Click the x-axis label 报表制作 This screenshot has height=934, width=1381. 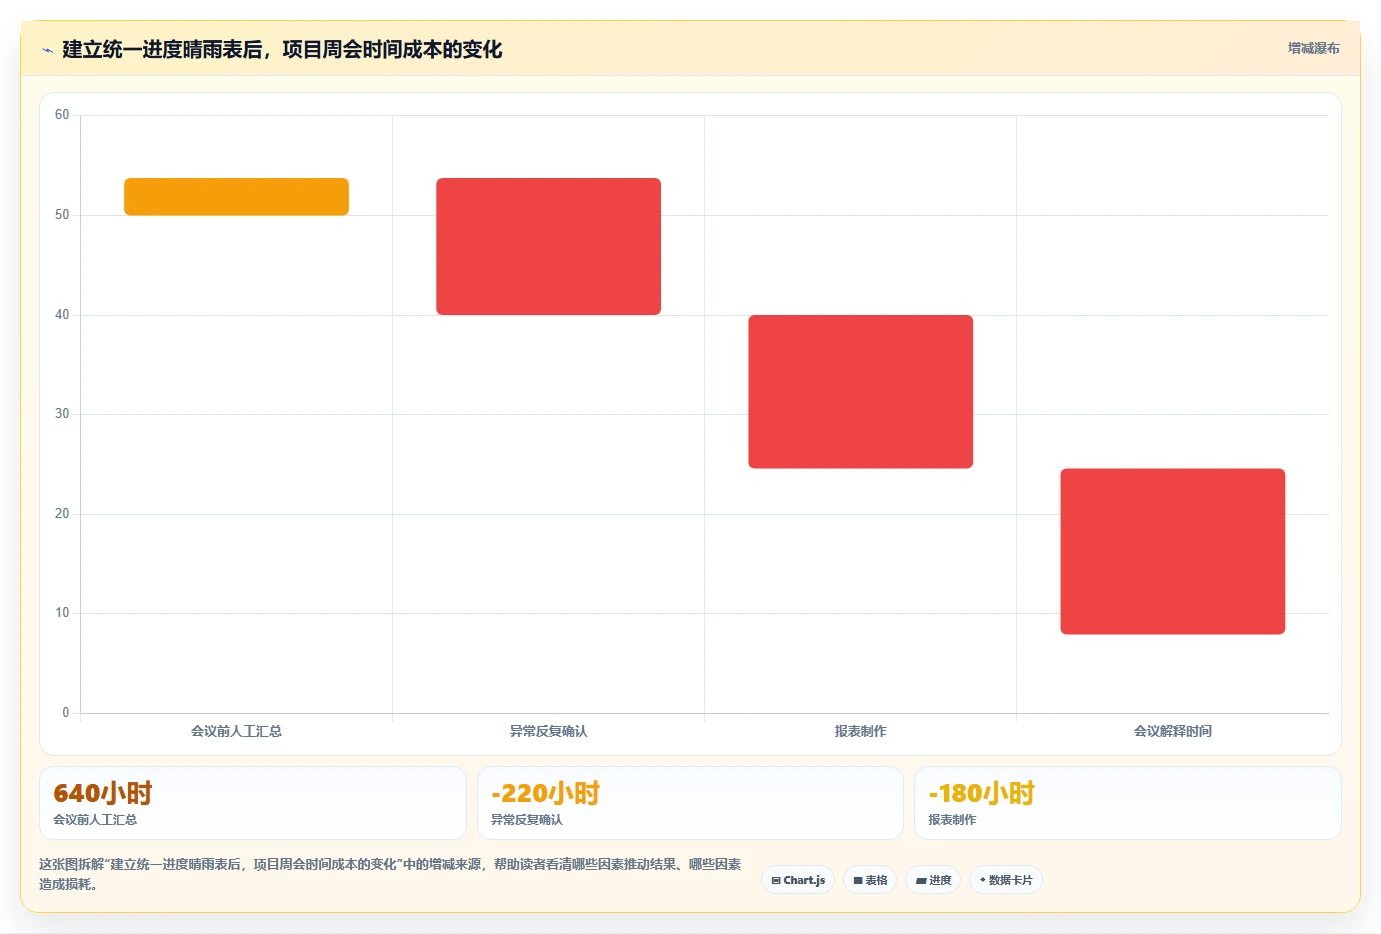pos(860,731)
